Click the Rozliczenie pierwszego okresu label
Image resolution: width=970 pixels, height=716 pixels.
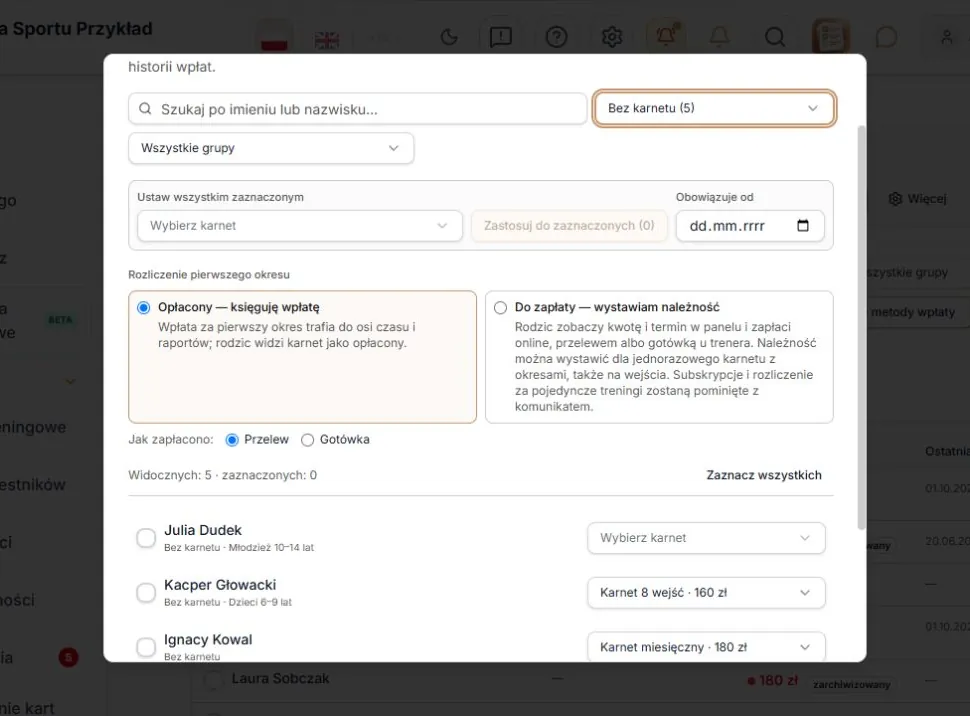[209, 274]
